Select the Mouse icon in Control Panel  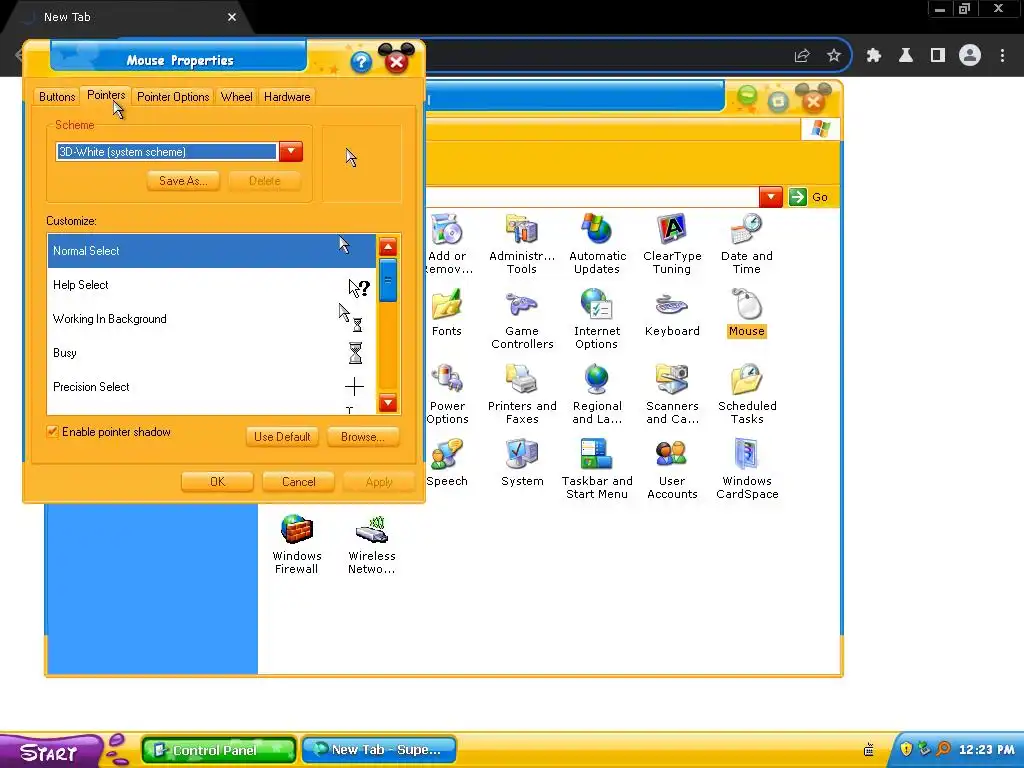coord(746,305)
